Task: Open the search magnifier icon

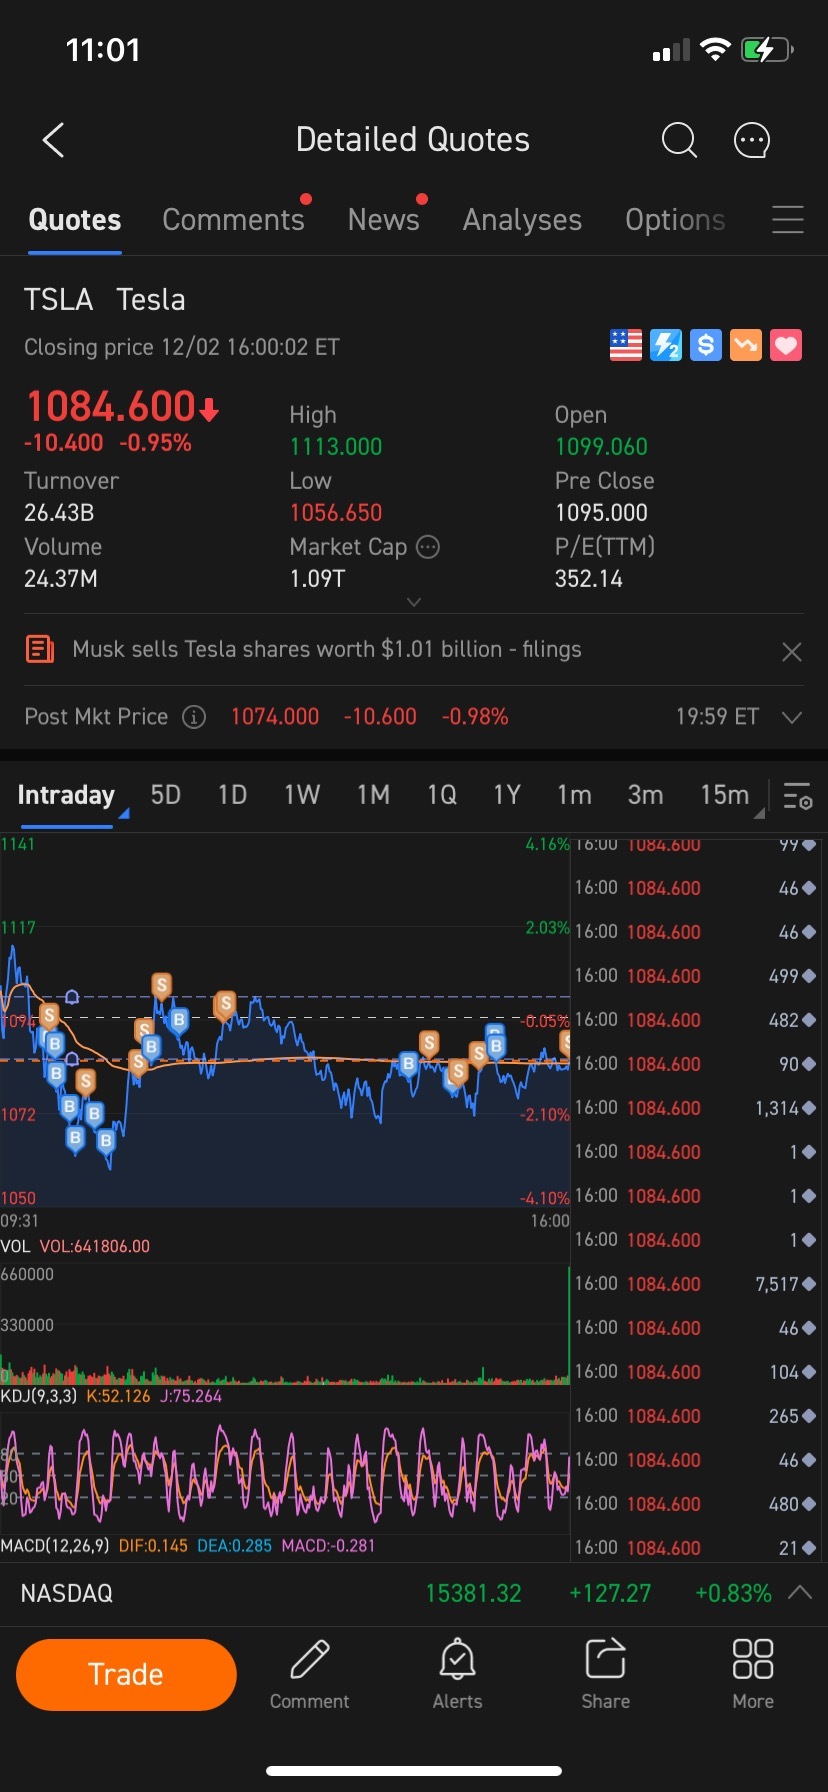Action: coord(679,140)
